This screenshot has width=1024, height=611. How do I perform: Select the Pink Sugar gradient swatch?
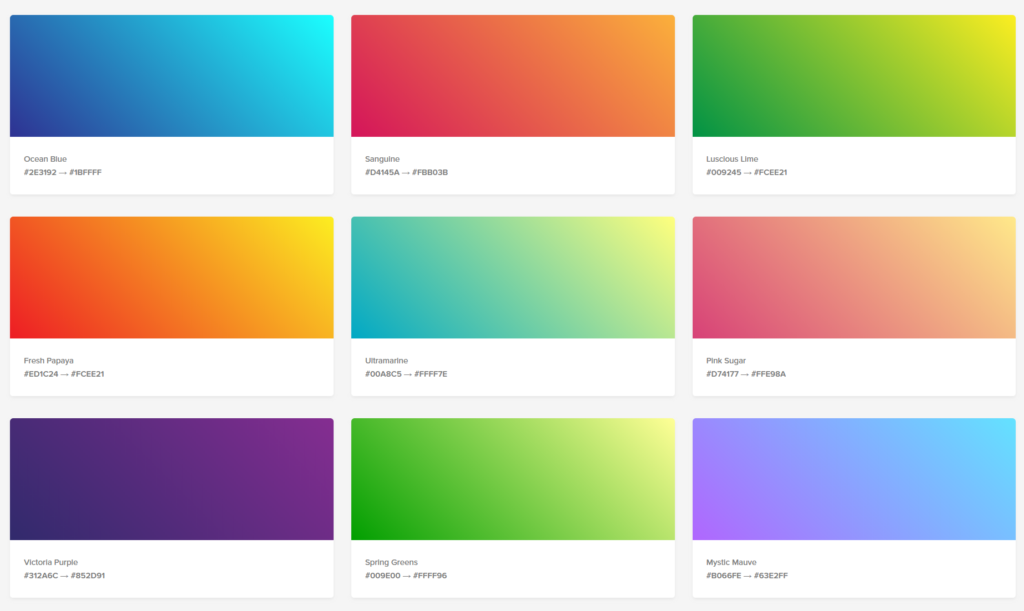coord(854,277)
